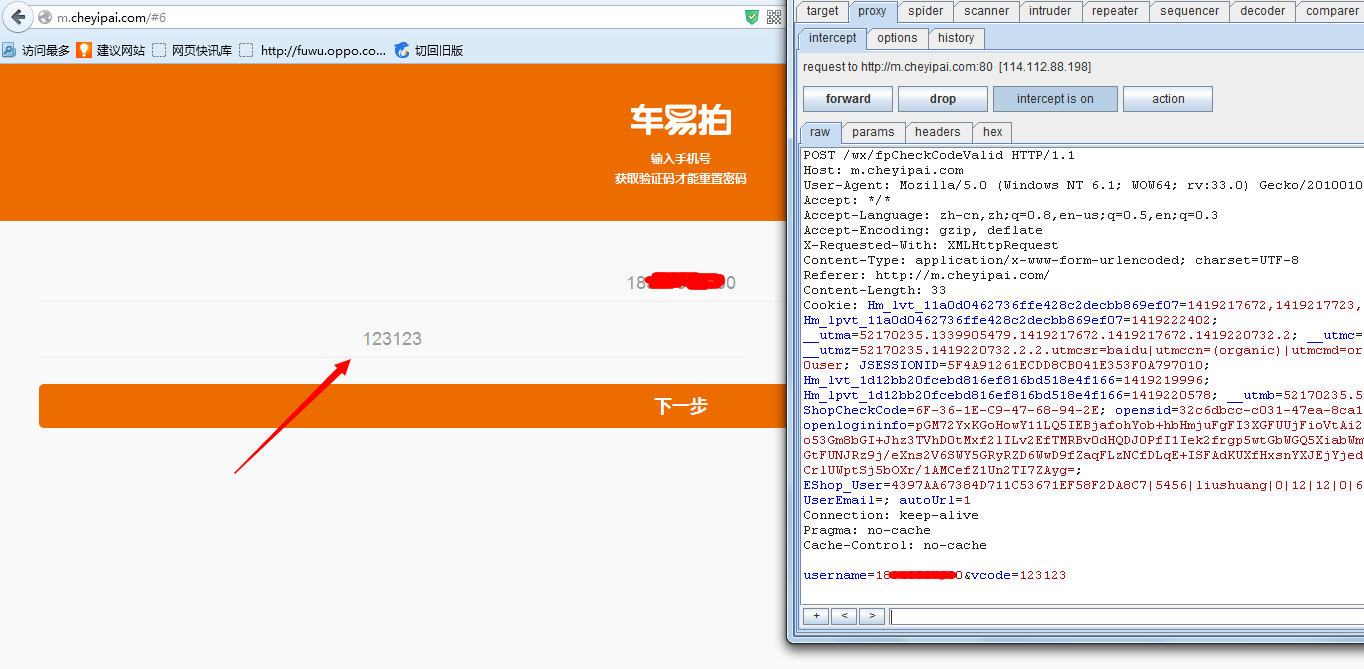Click the drop button in Burp

(x=943, y=99)
